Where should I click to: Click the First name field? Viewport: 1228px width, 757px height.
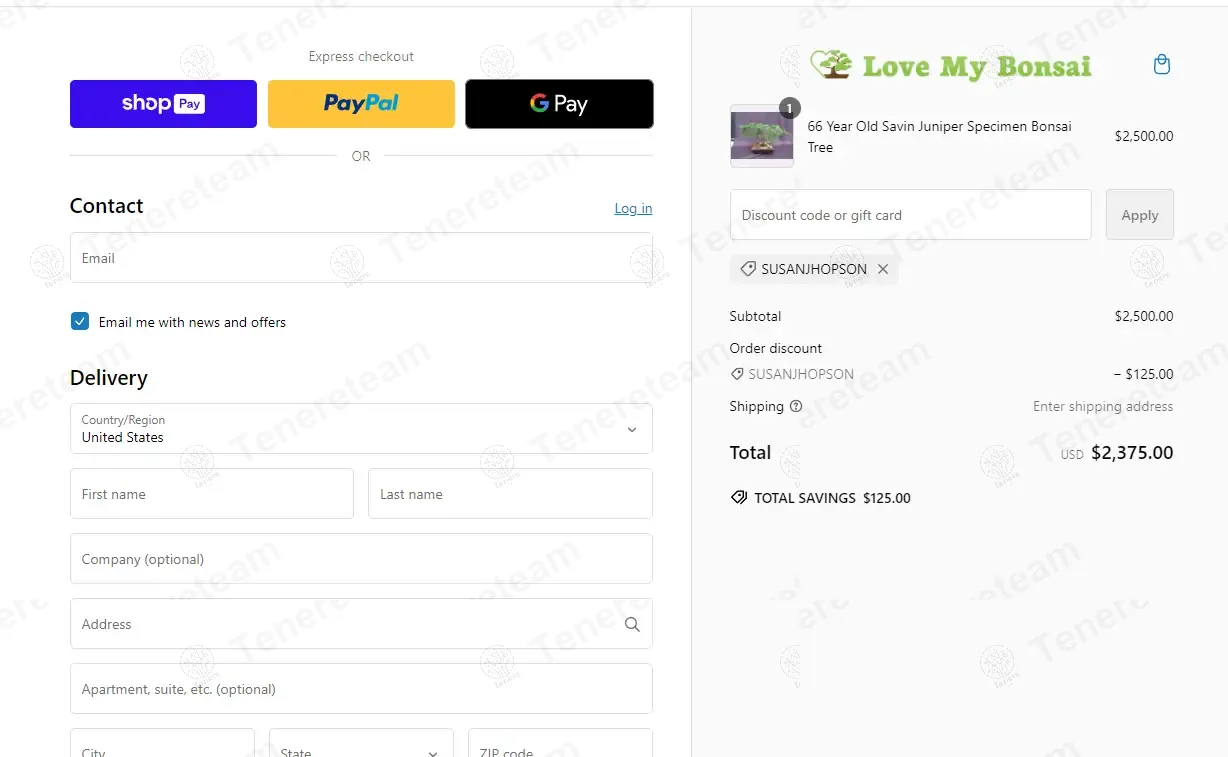pyautogui.click(x=212, y=494)
